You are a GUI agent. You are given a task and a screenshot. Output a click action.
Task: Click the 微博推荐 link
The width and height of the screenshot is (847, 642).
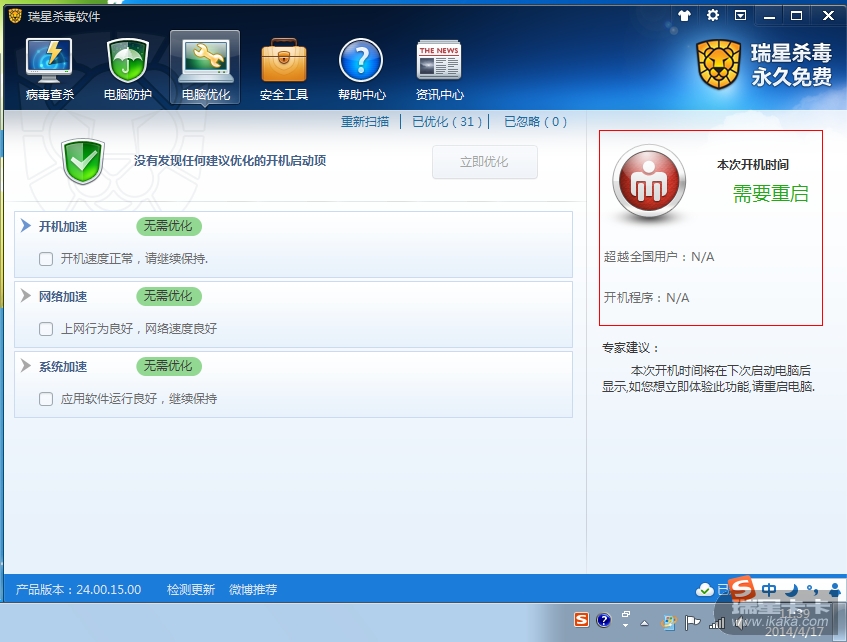tap(253, 590)
